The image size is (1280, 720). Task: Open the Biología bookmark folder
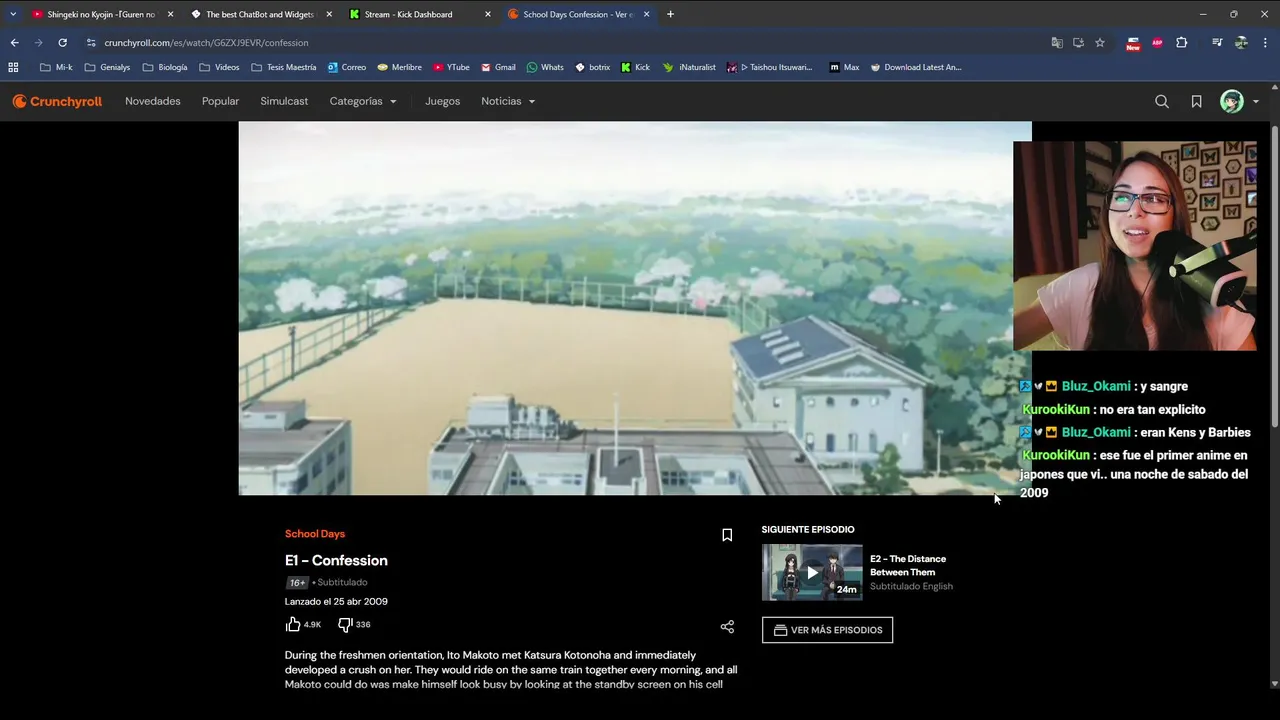pos(165,67)
